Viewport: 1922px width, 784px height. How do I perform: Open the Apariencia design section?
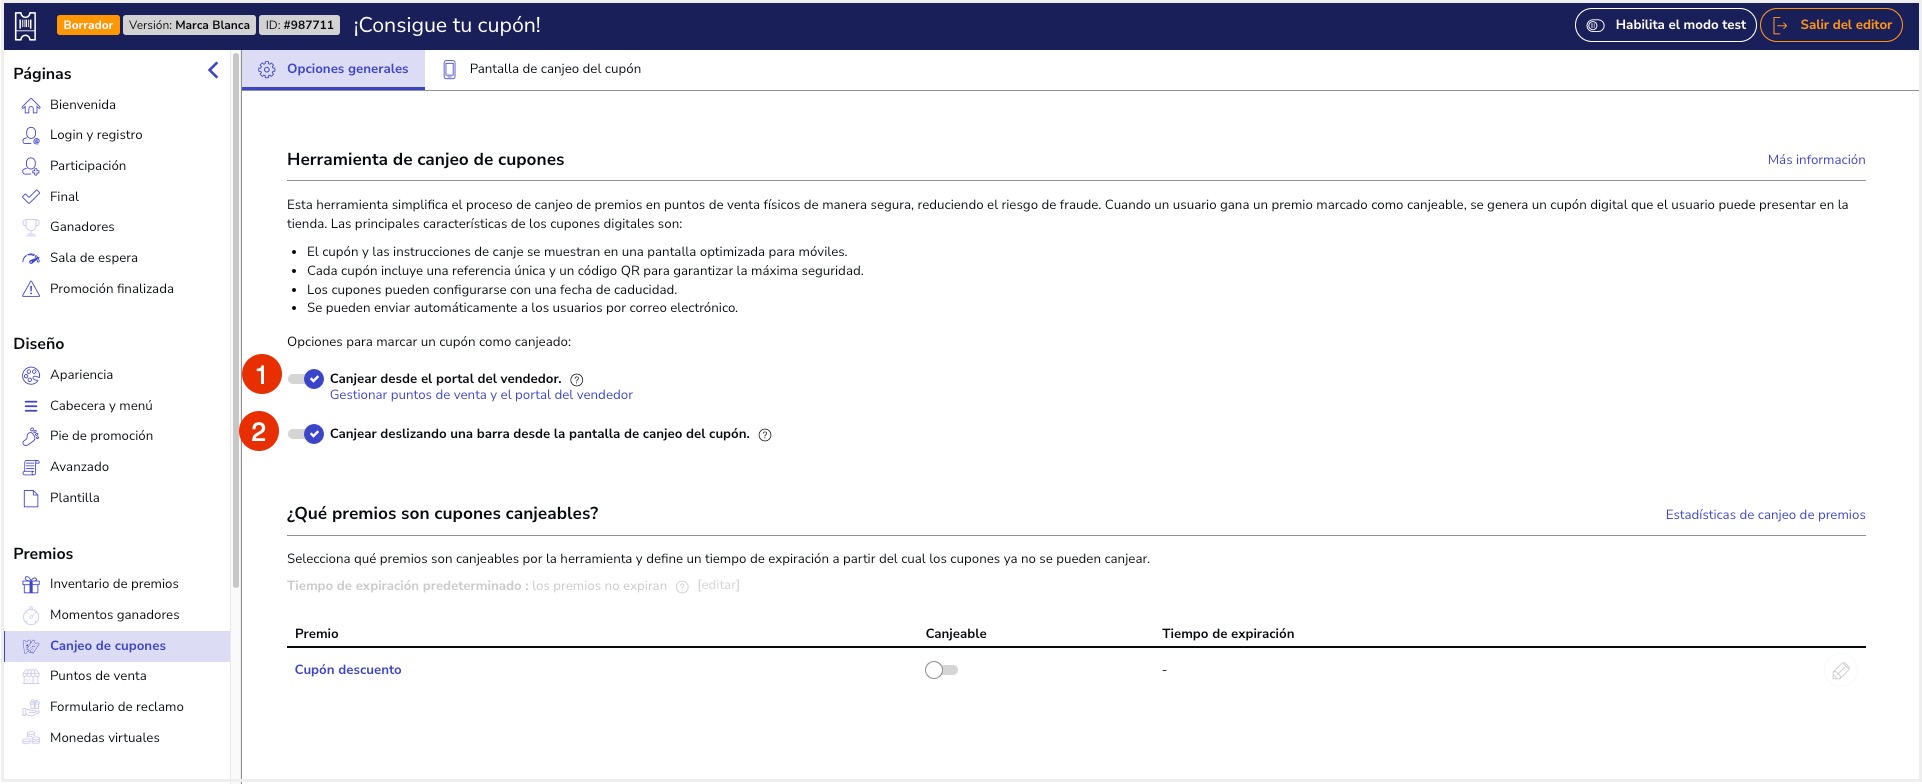click(81, 375)
